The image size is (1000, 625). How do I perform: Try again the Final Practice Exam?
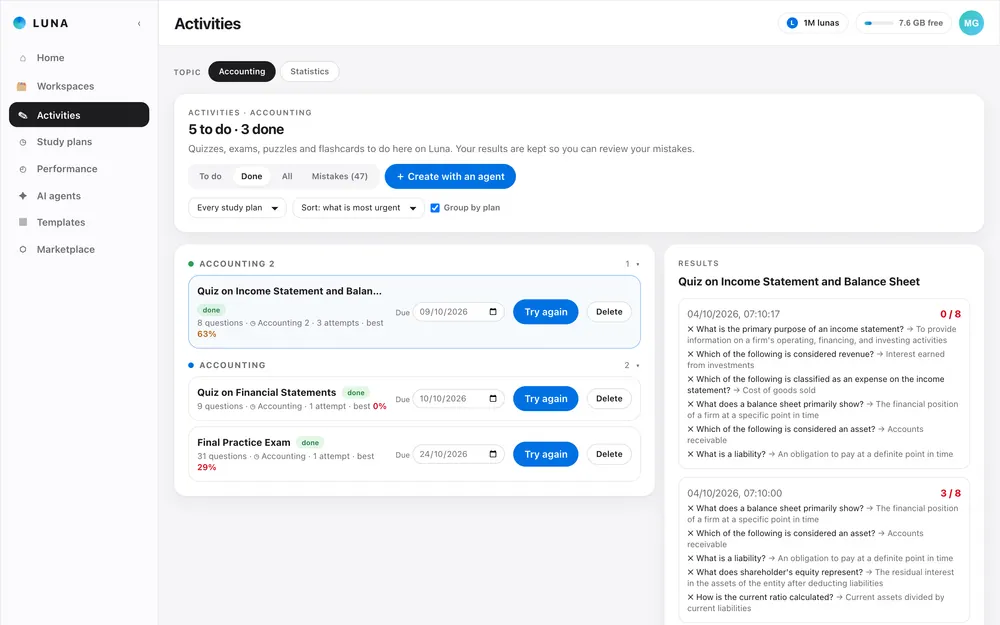tap(545, 454)
